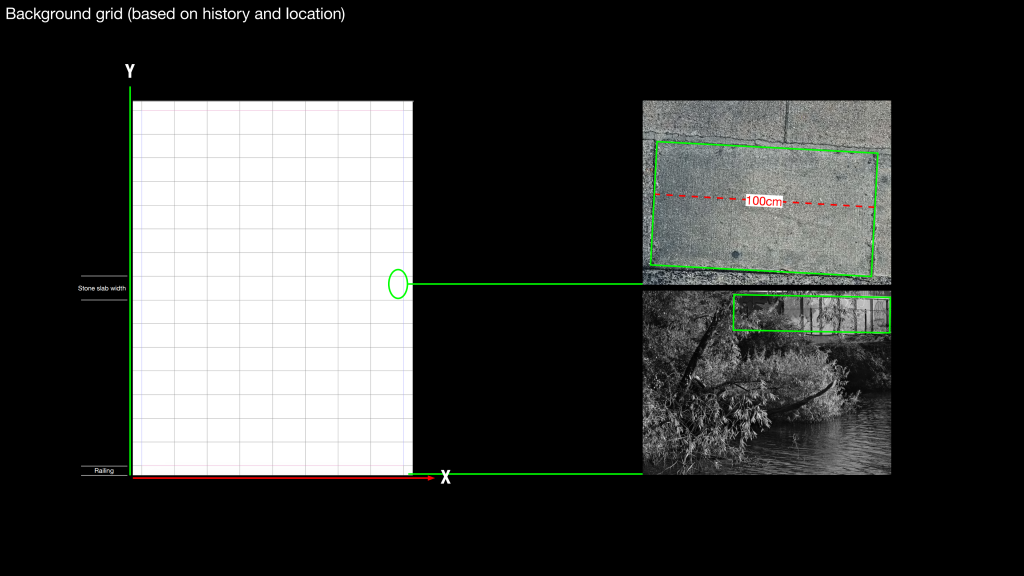Select the Y axis label

(130, 71)
